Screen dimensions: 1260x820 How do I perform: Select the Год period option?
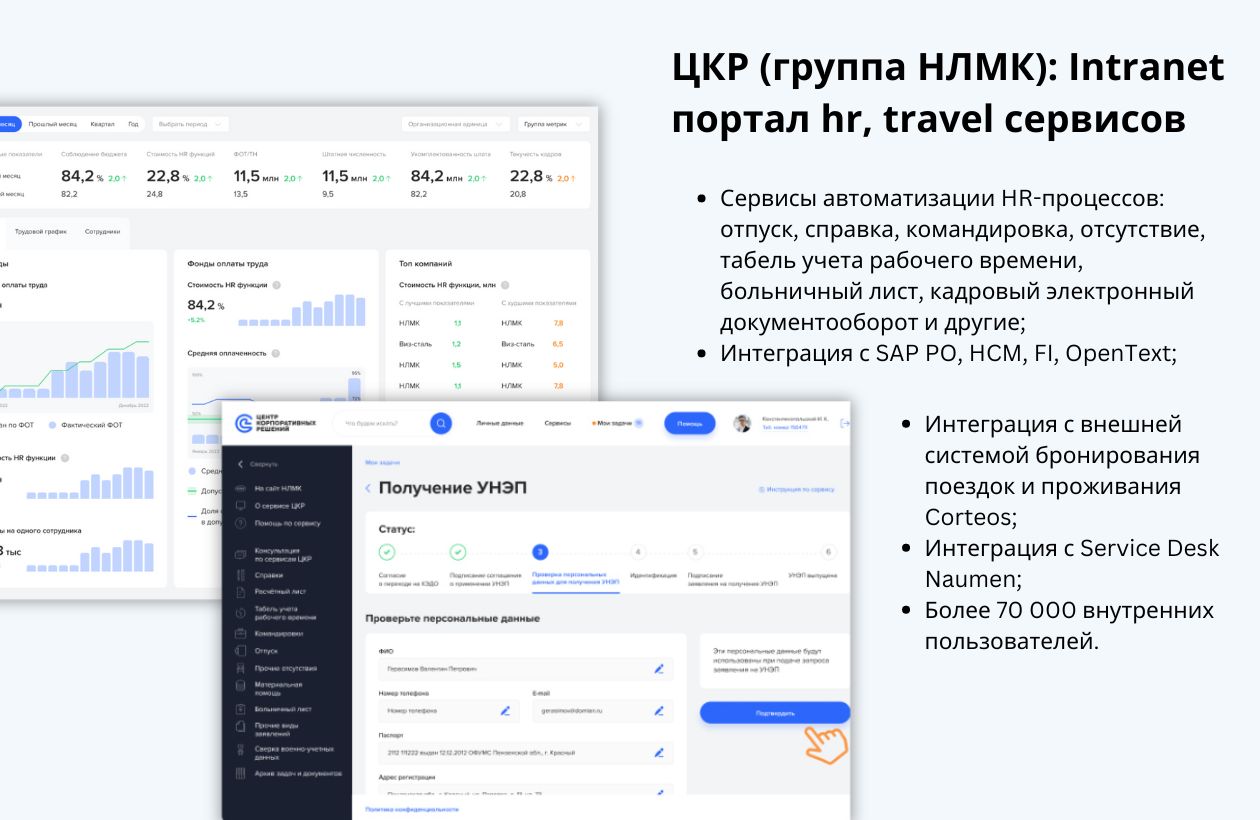pos(133,124)
